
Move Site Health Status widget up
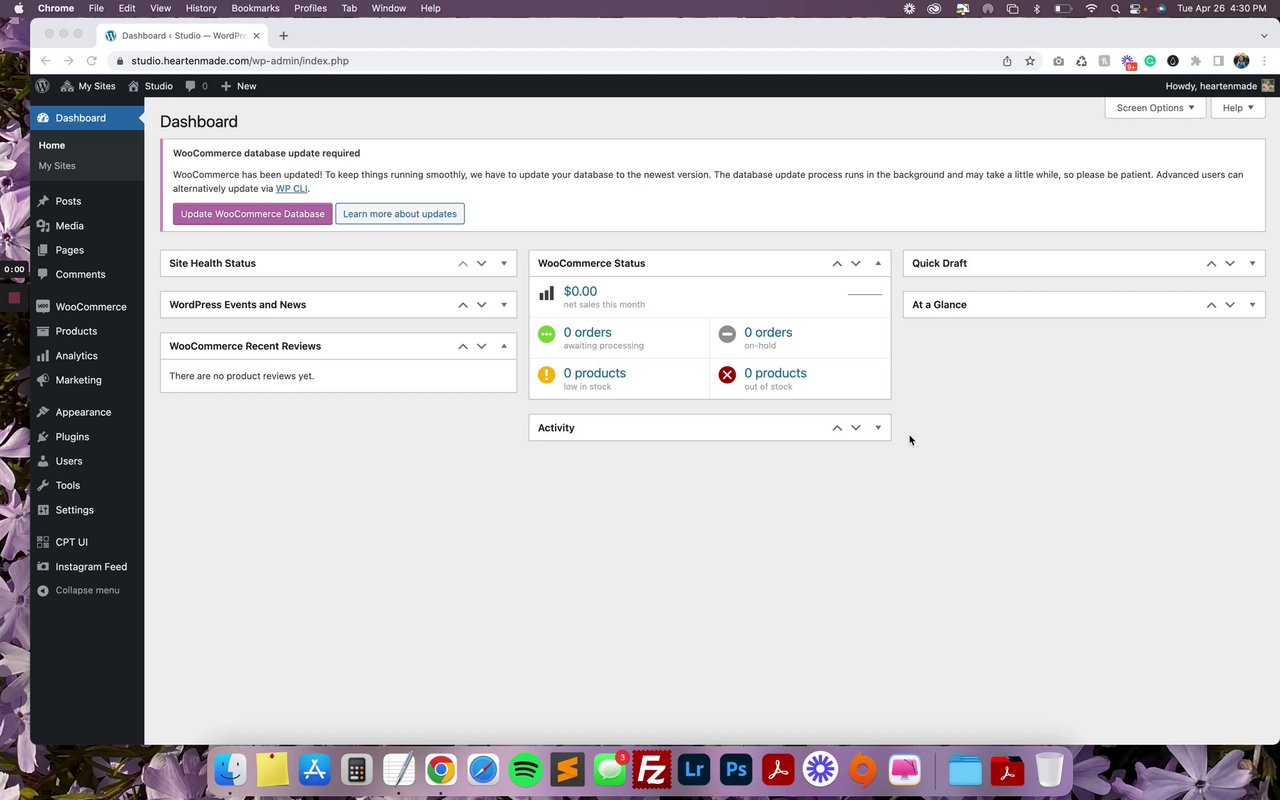(x=463, y=263)
